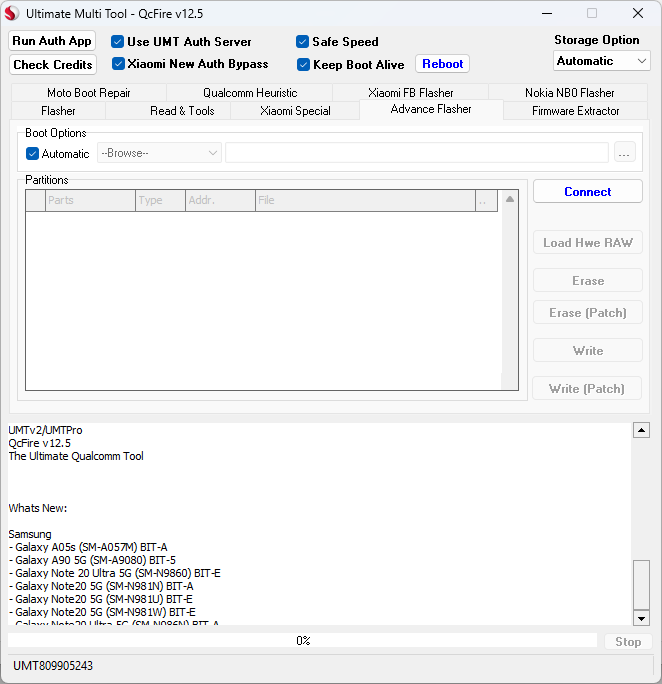Click the QcFire app logo icon
662x684 pixels.
tap(12, 13)
